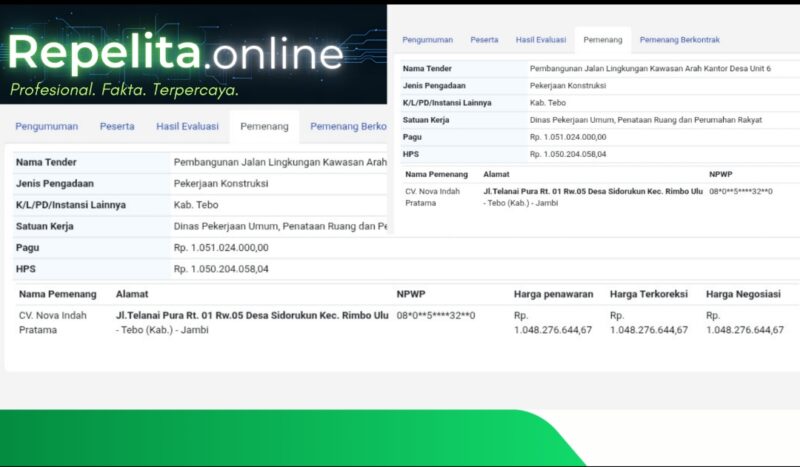
Task: Click Pagu value in right panel
Action: (568, 137)
